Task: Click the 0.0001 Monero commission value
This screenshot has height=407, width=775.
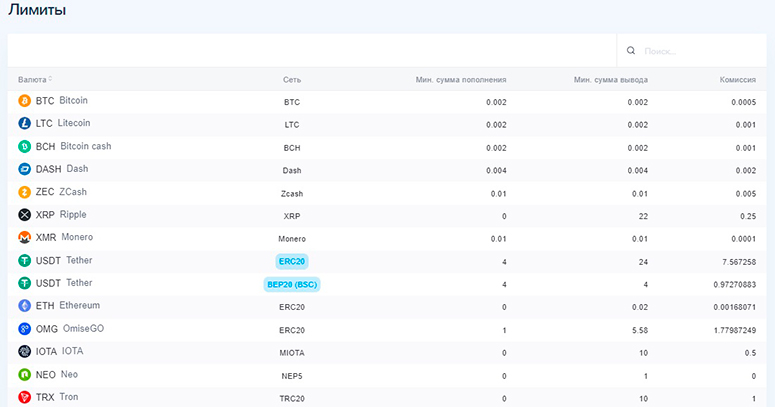Action: [743, 239]
